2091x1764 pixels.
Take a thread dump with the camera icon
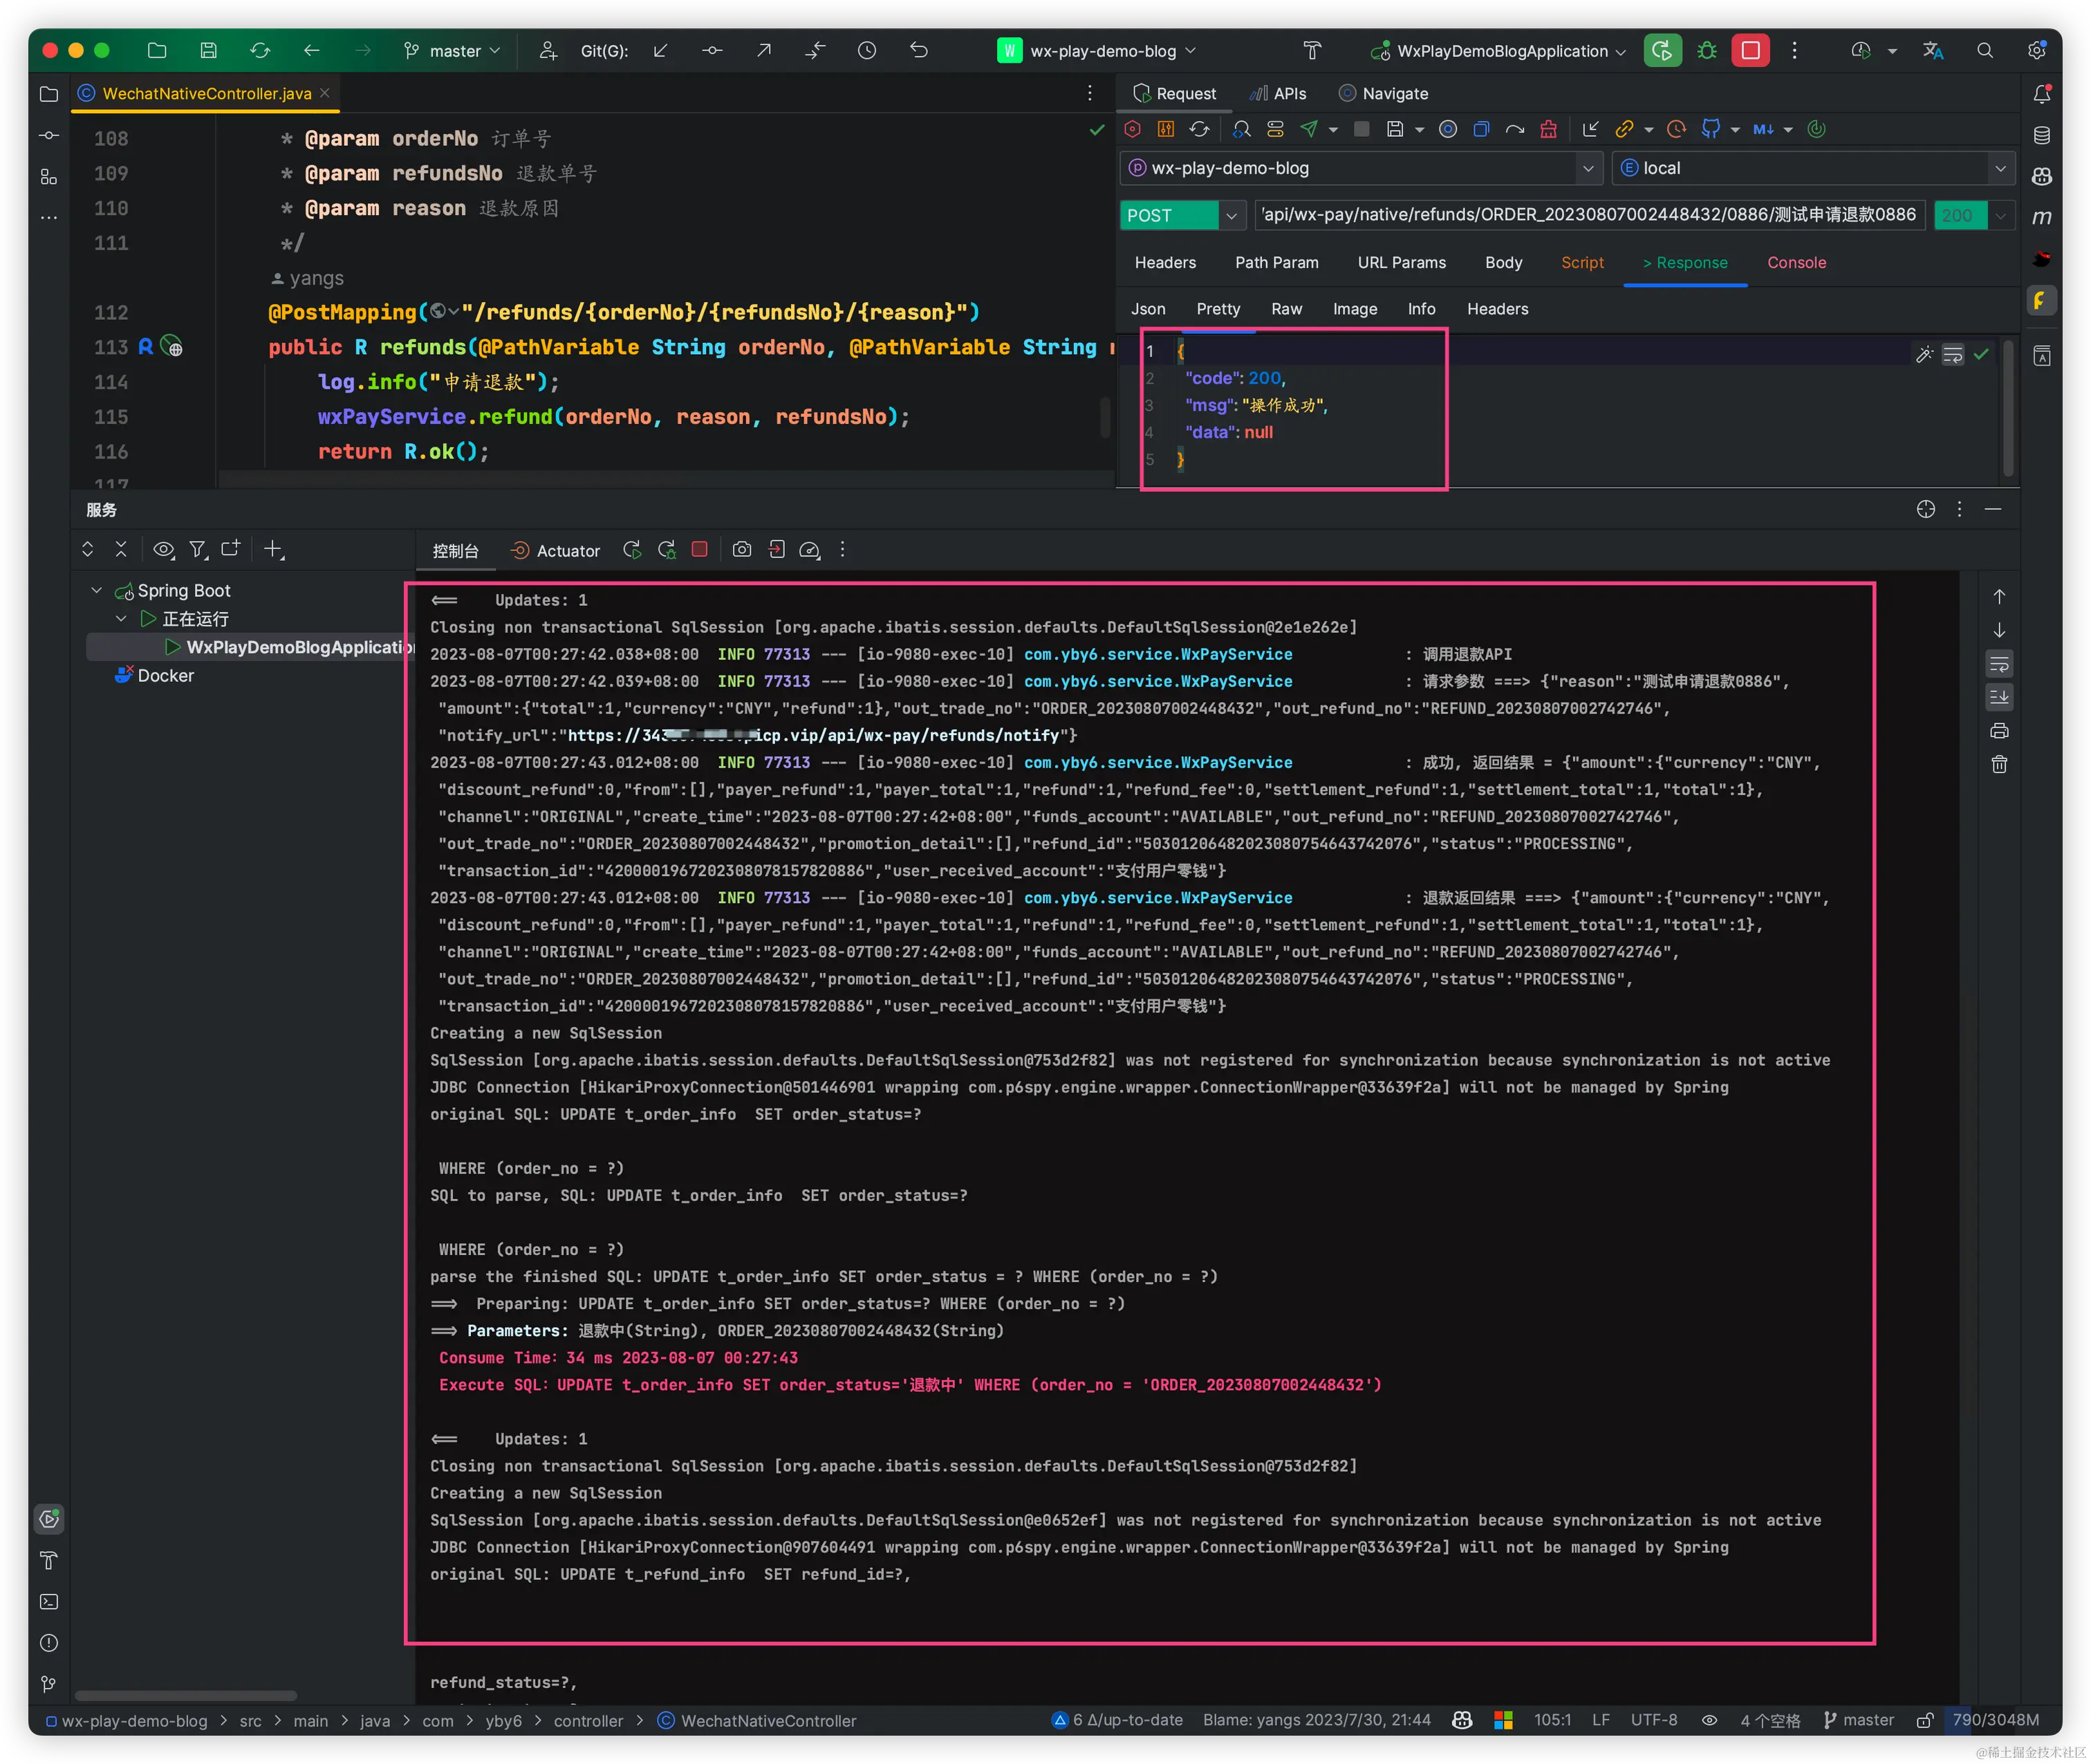click(x=742, y=550)
